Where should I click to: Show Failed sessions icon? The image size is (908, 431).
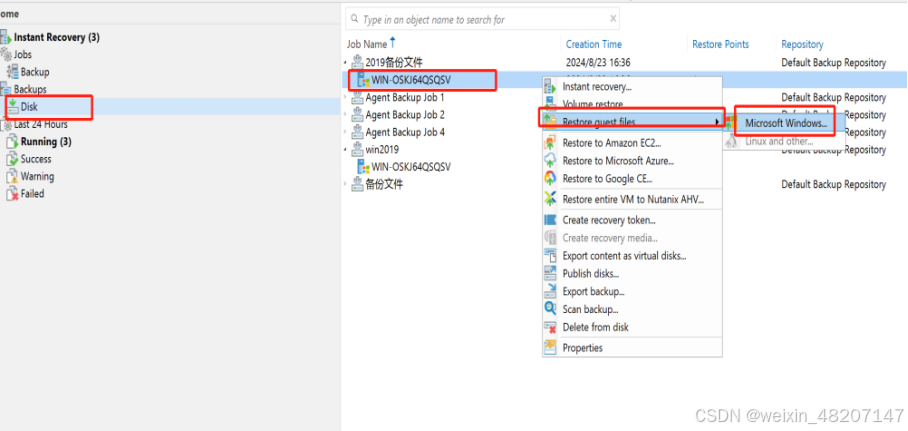[12, 194]
